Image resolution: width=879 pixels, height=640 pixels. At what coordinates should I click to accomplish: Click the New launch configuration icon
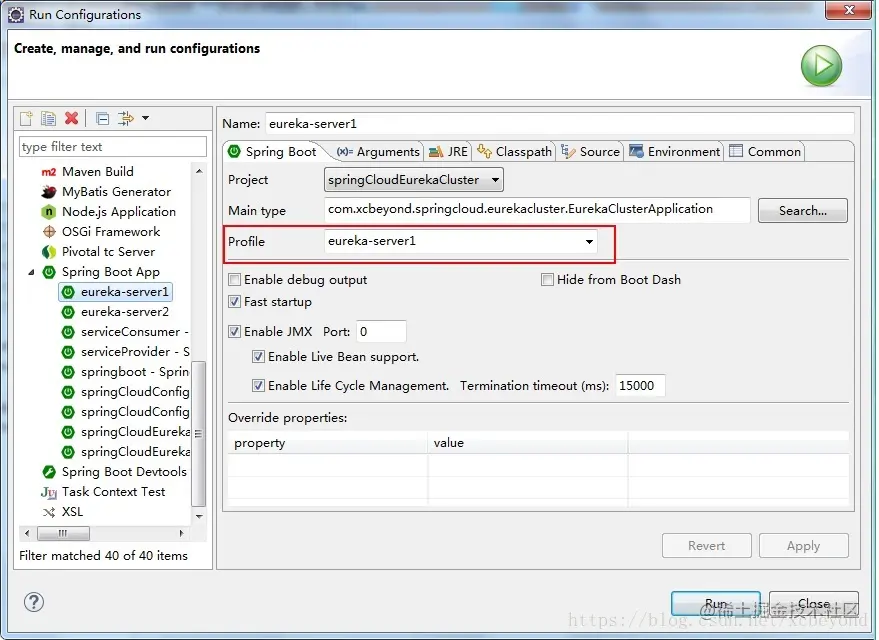point(26,118)
